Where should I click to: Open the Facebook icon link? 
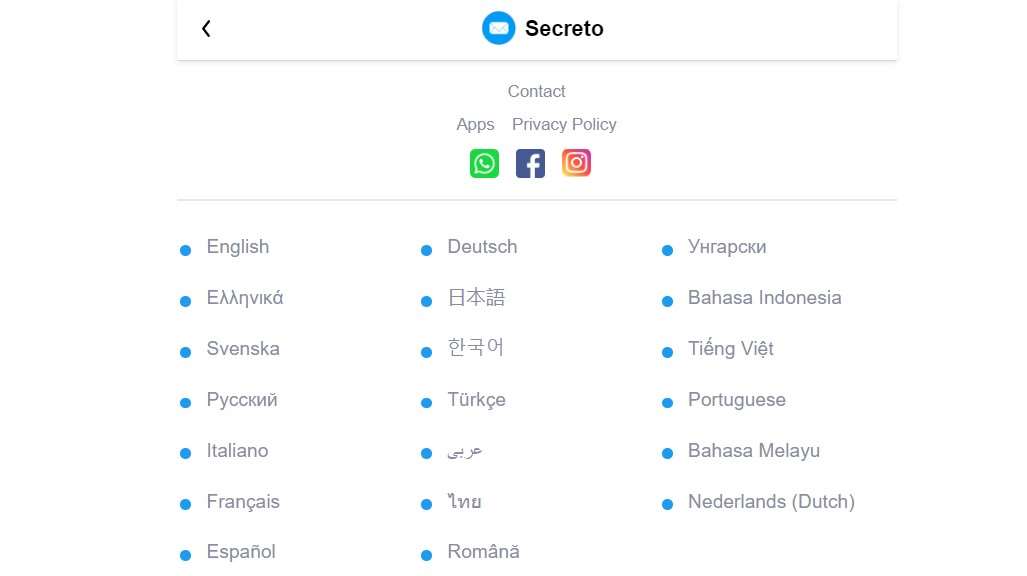(x=530, y=163)
